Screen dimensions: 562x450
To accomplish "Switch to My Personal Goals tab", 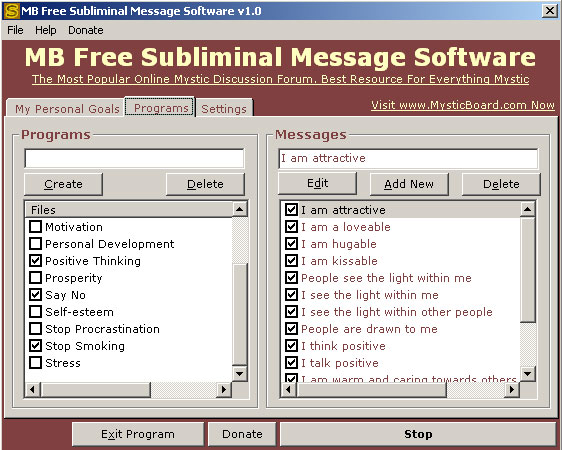I will (67, 109).
